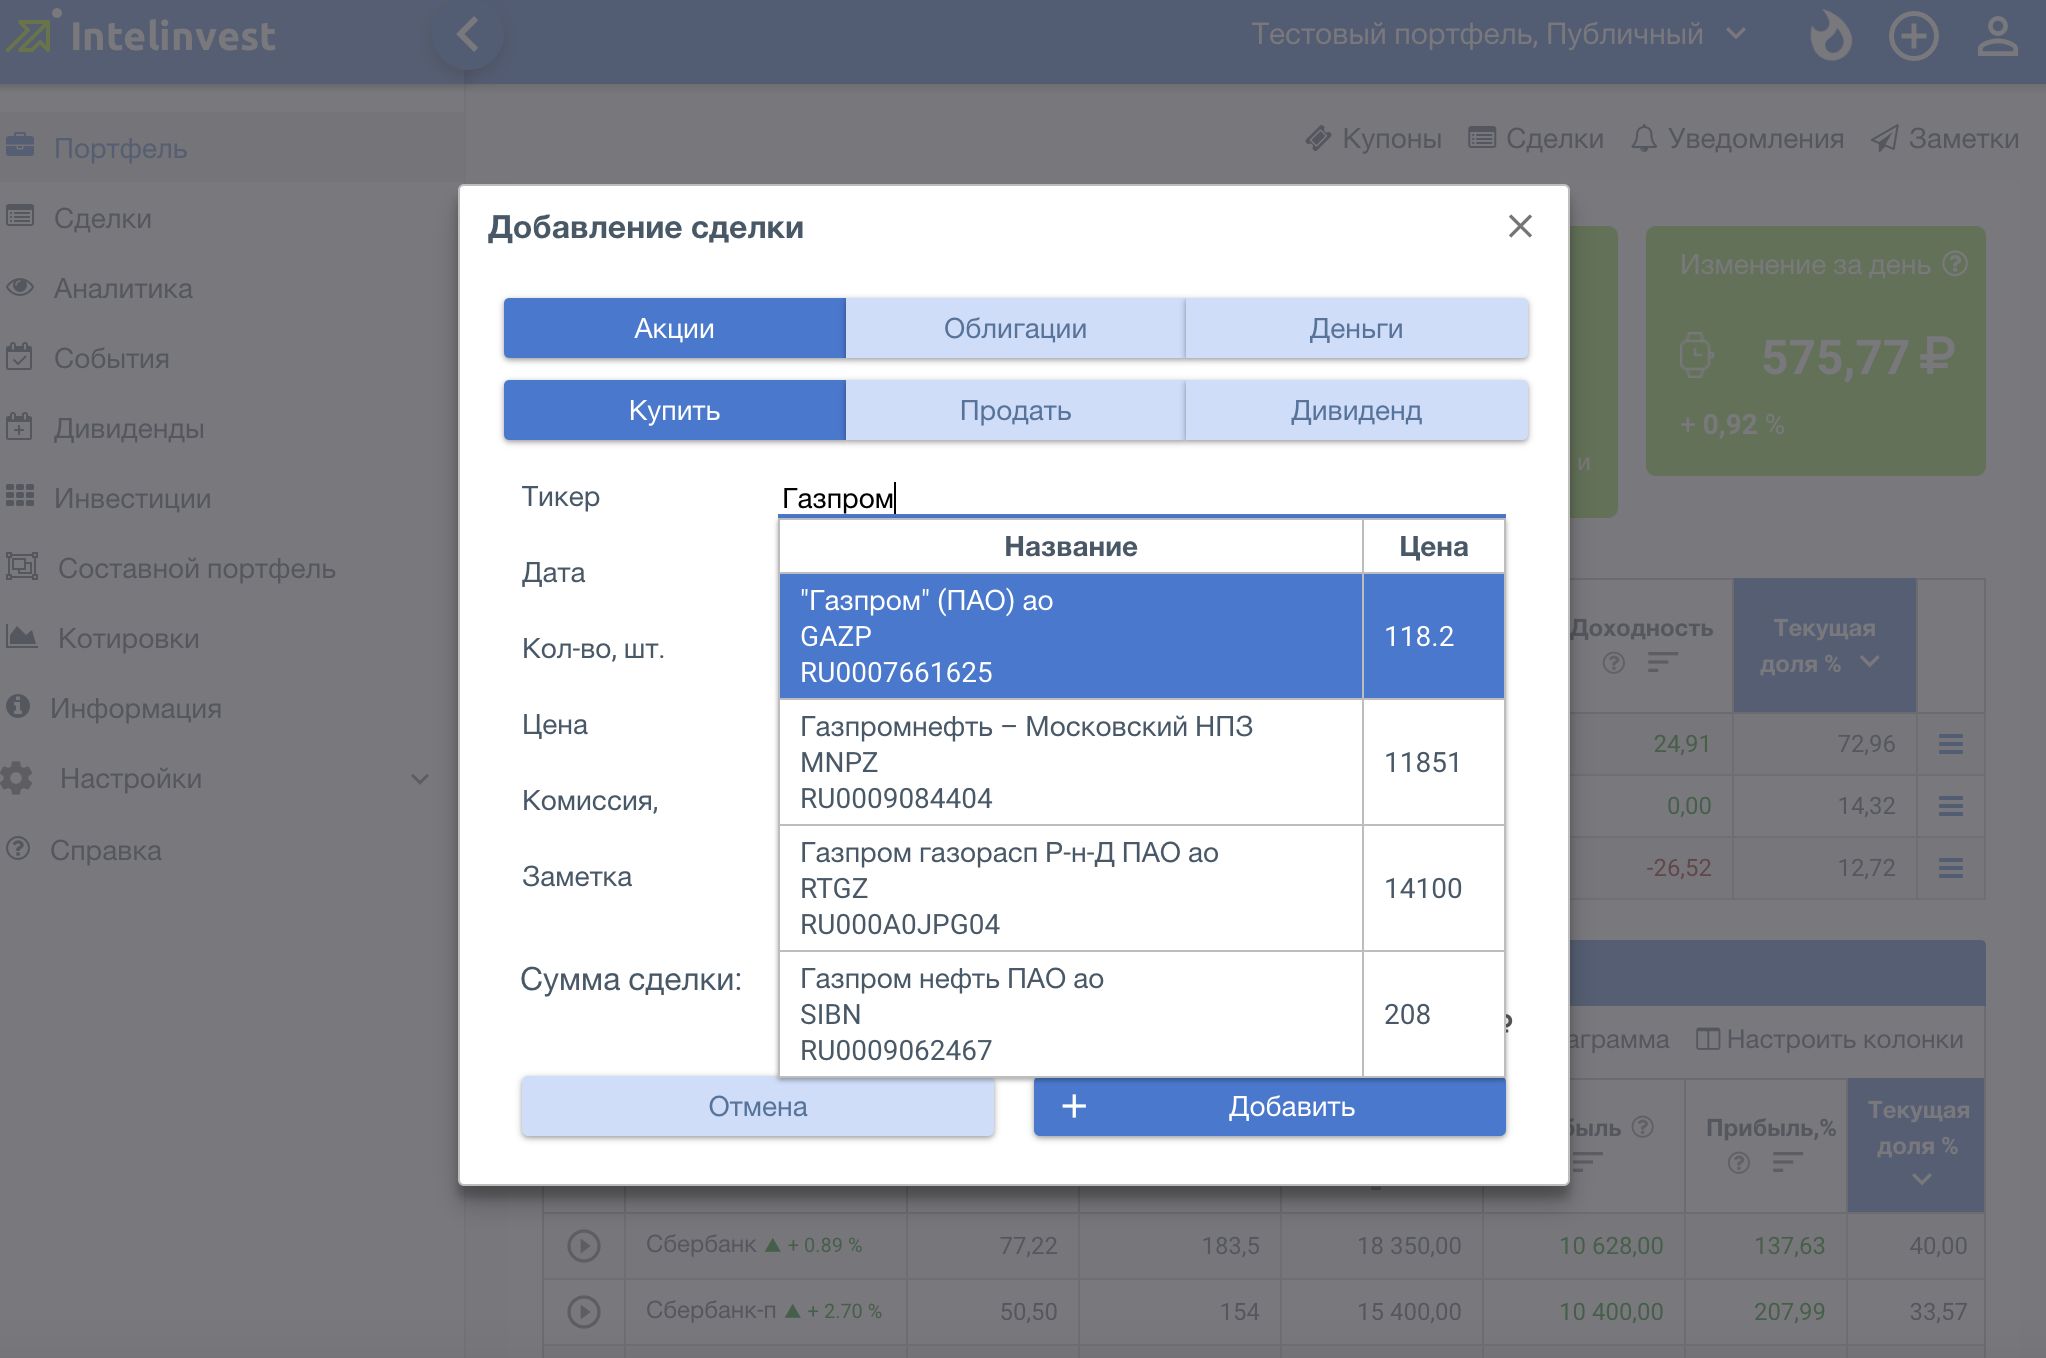2046x1358 pixels.
Task: Click the Инвестиции grid icon
Action: tap(20, 496)
